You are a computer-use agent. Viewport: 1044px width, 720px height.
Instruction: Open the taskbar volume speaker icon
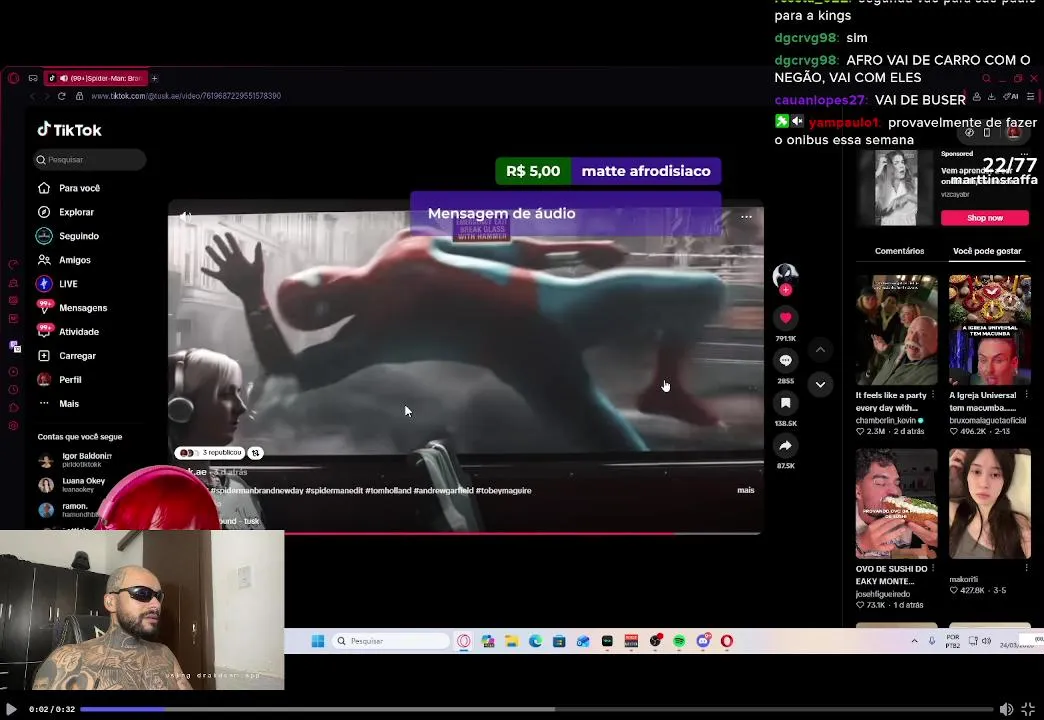point(986,641)
